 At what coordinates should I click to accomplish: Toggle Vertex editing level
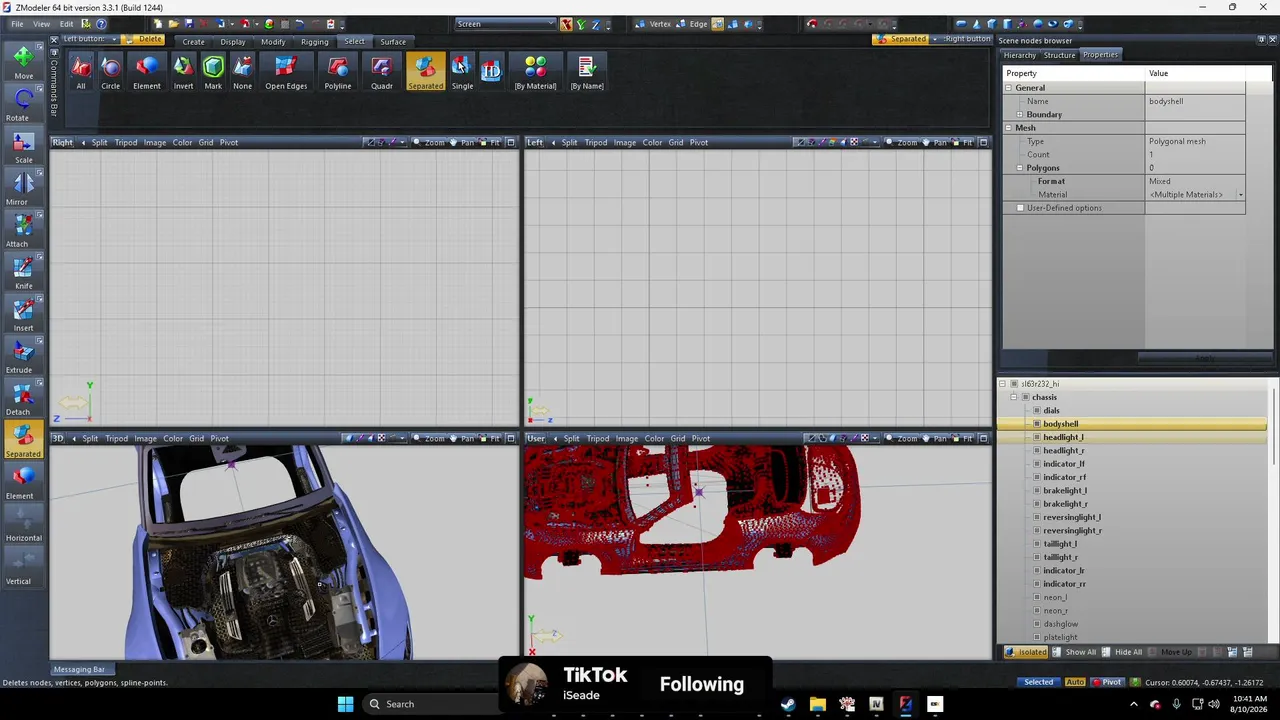tap(654, 24)
